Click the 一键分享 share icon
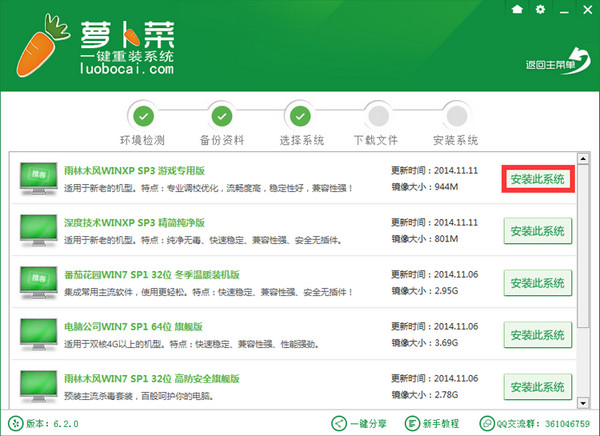 coord(339,423)
